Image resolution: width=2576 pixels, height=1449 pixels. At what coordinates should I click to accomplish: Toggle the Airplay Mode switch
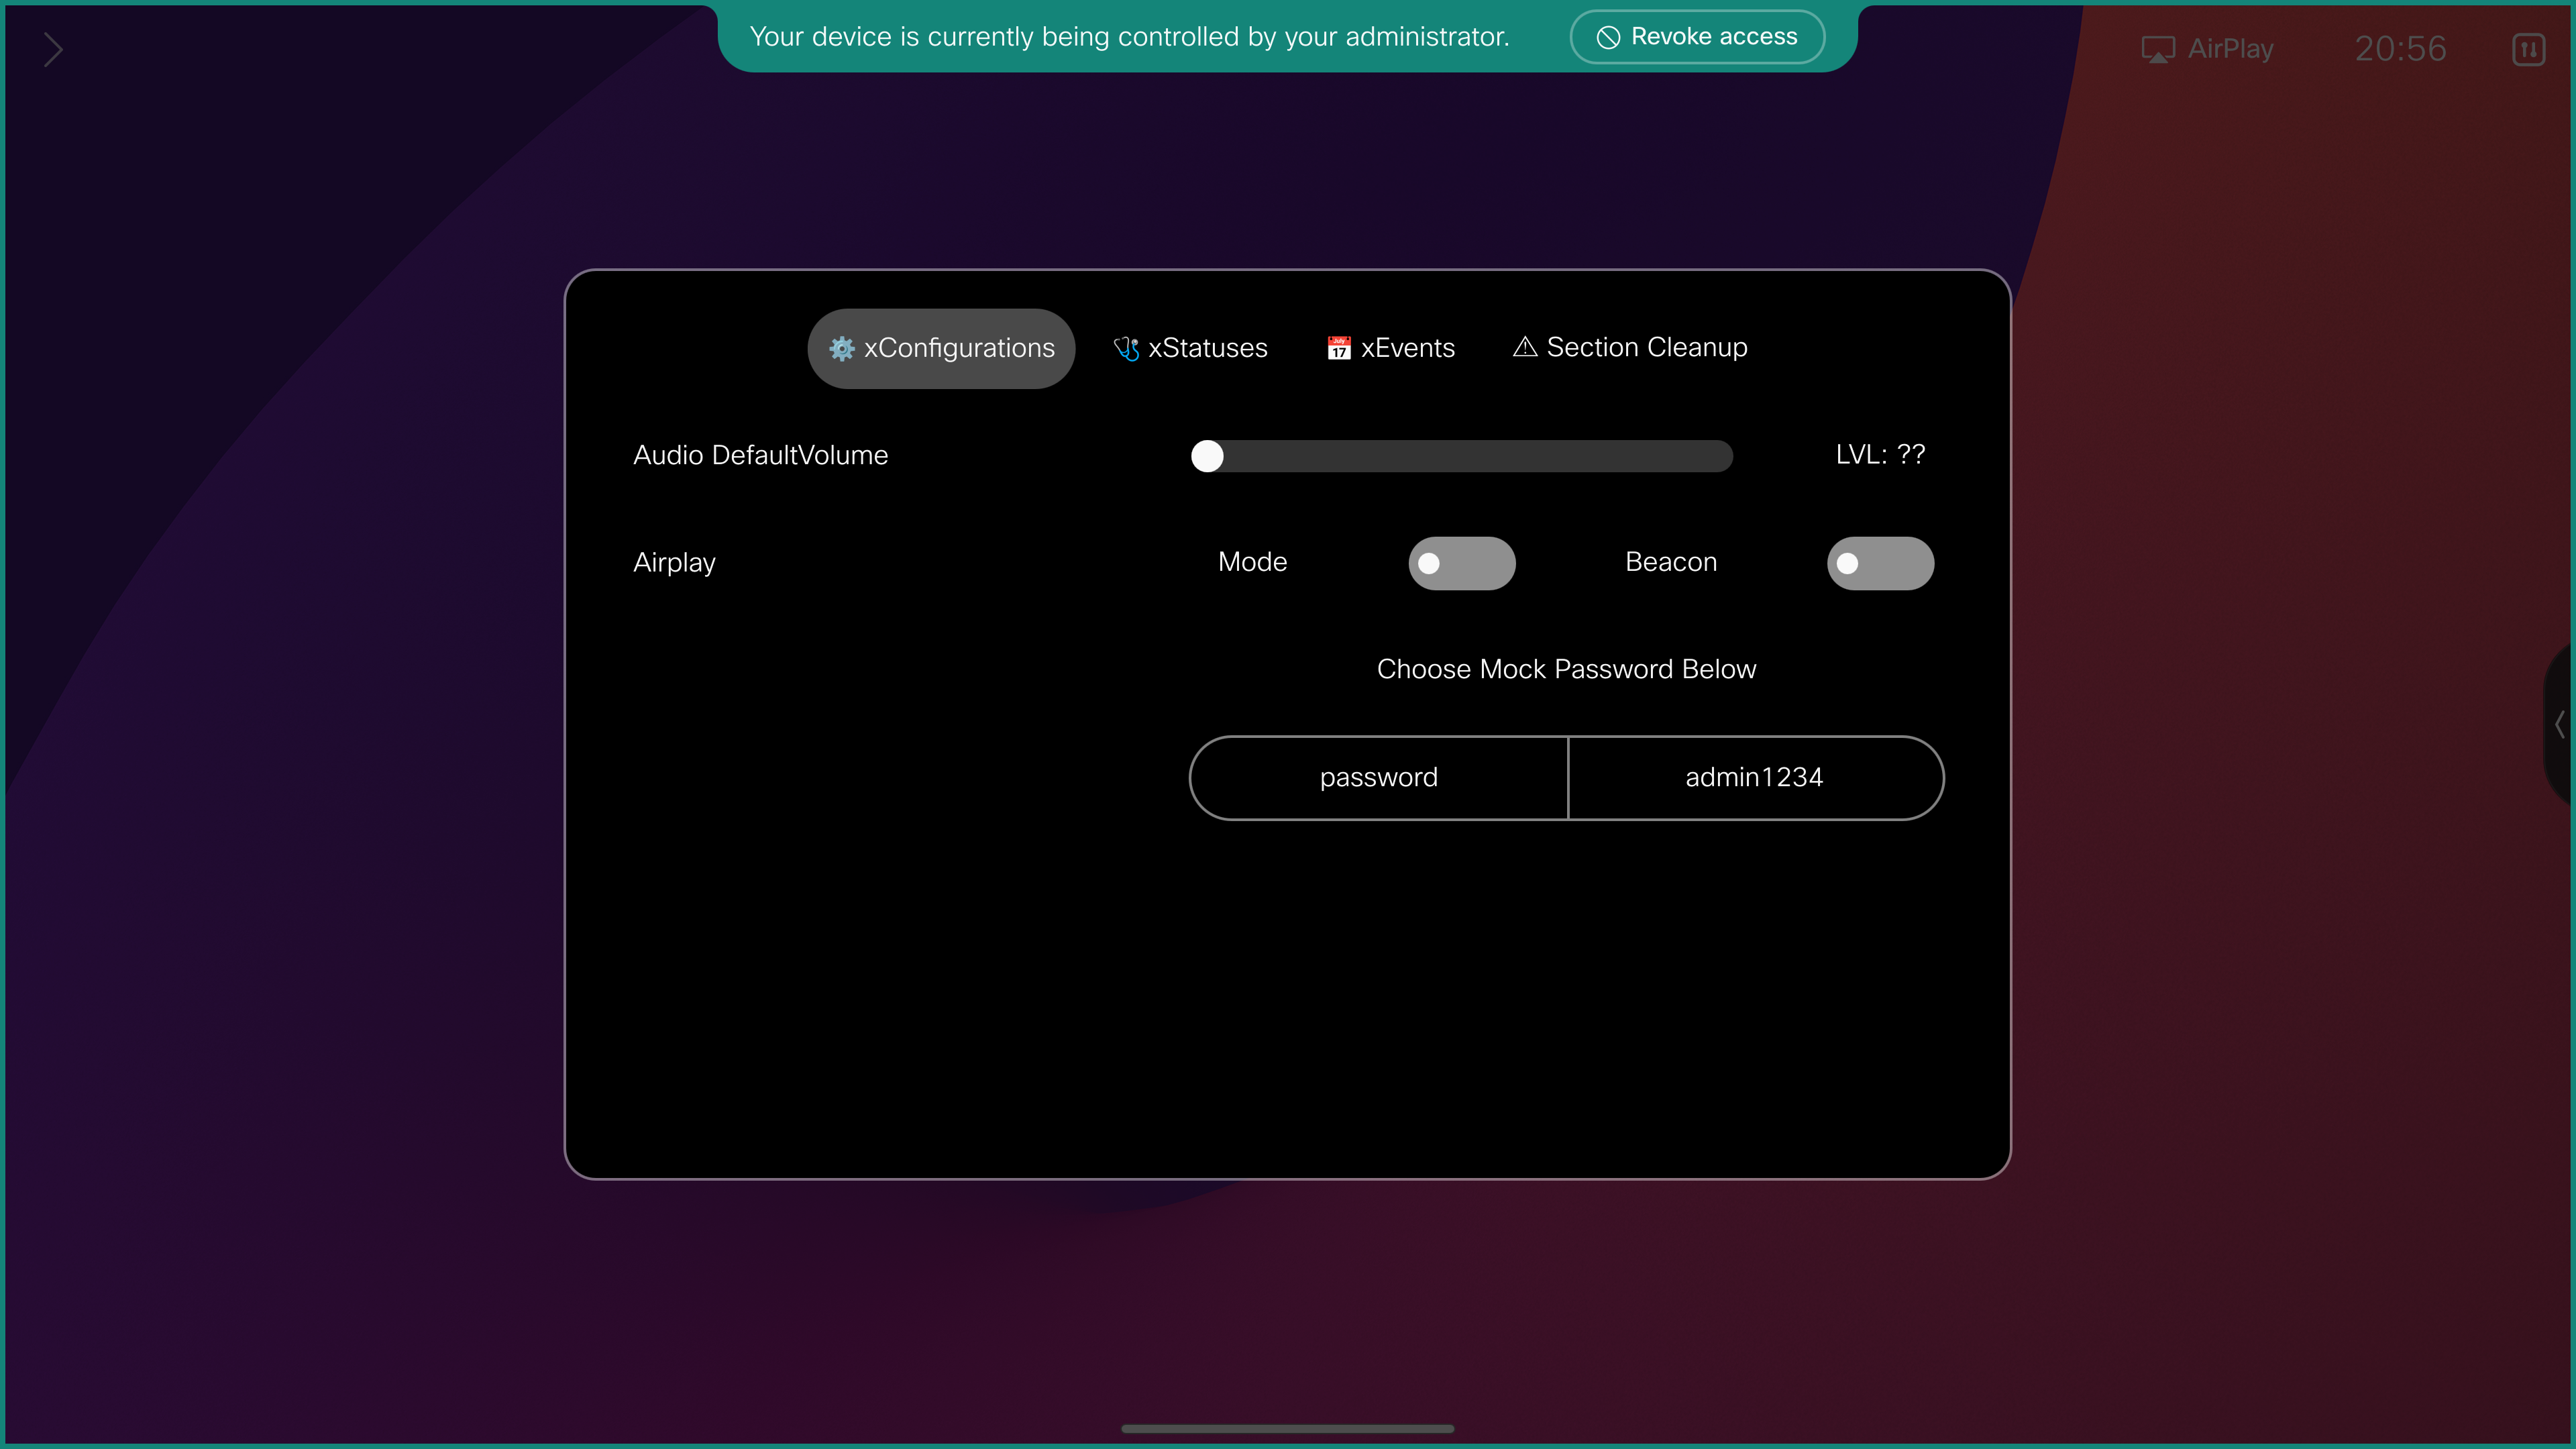click(1461, 563)
